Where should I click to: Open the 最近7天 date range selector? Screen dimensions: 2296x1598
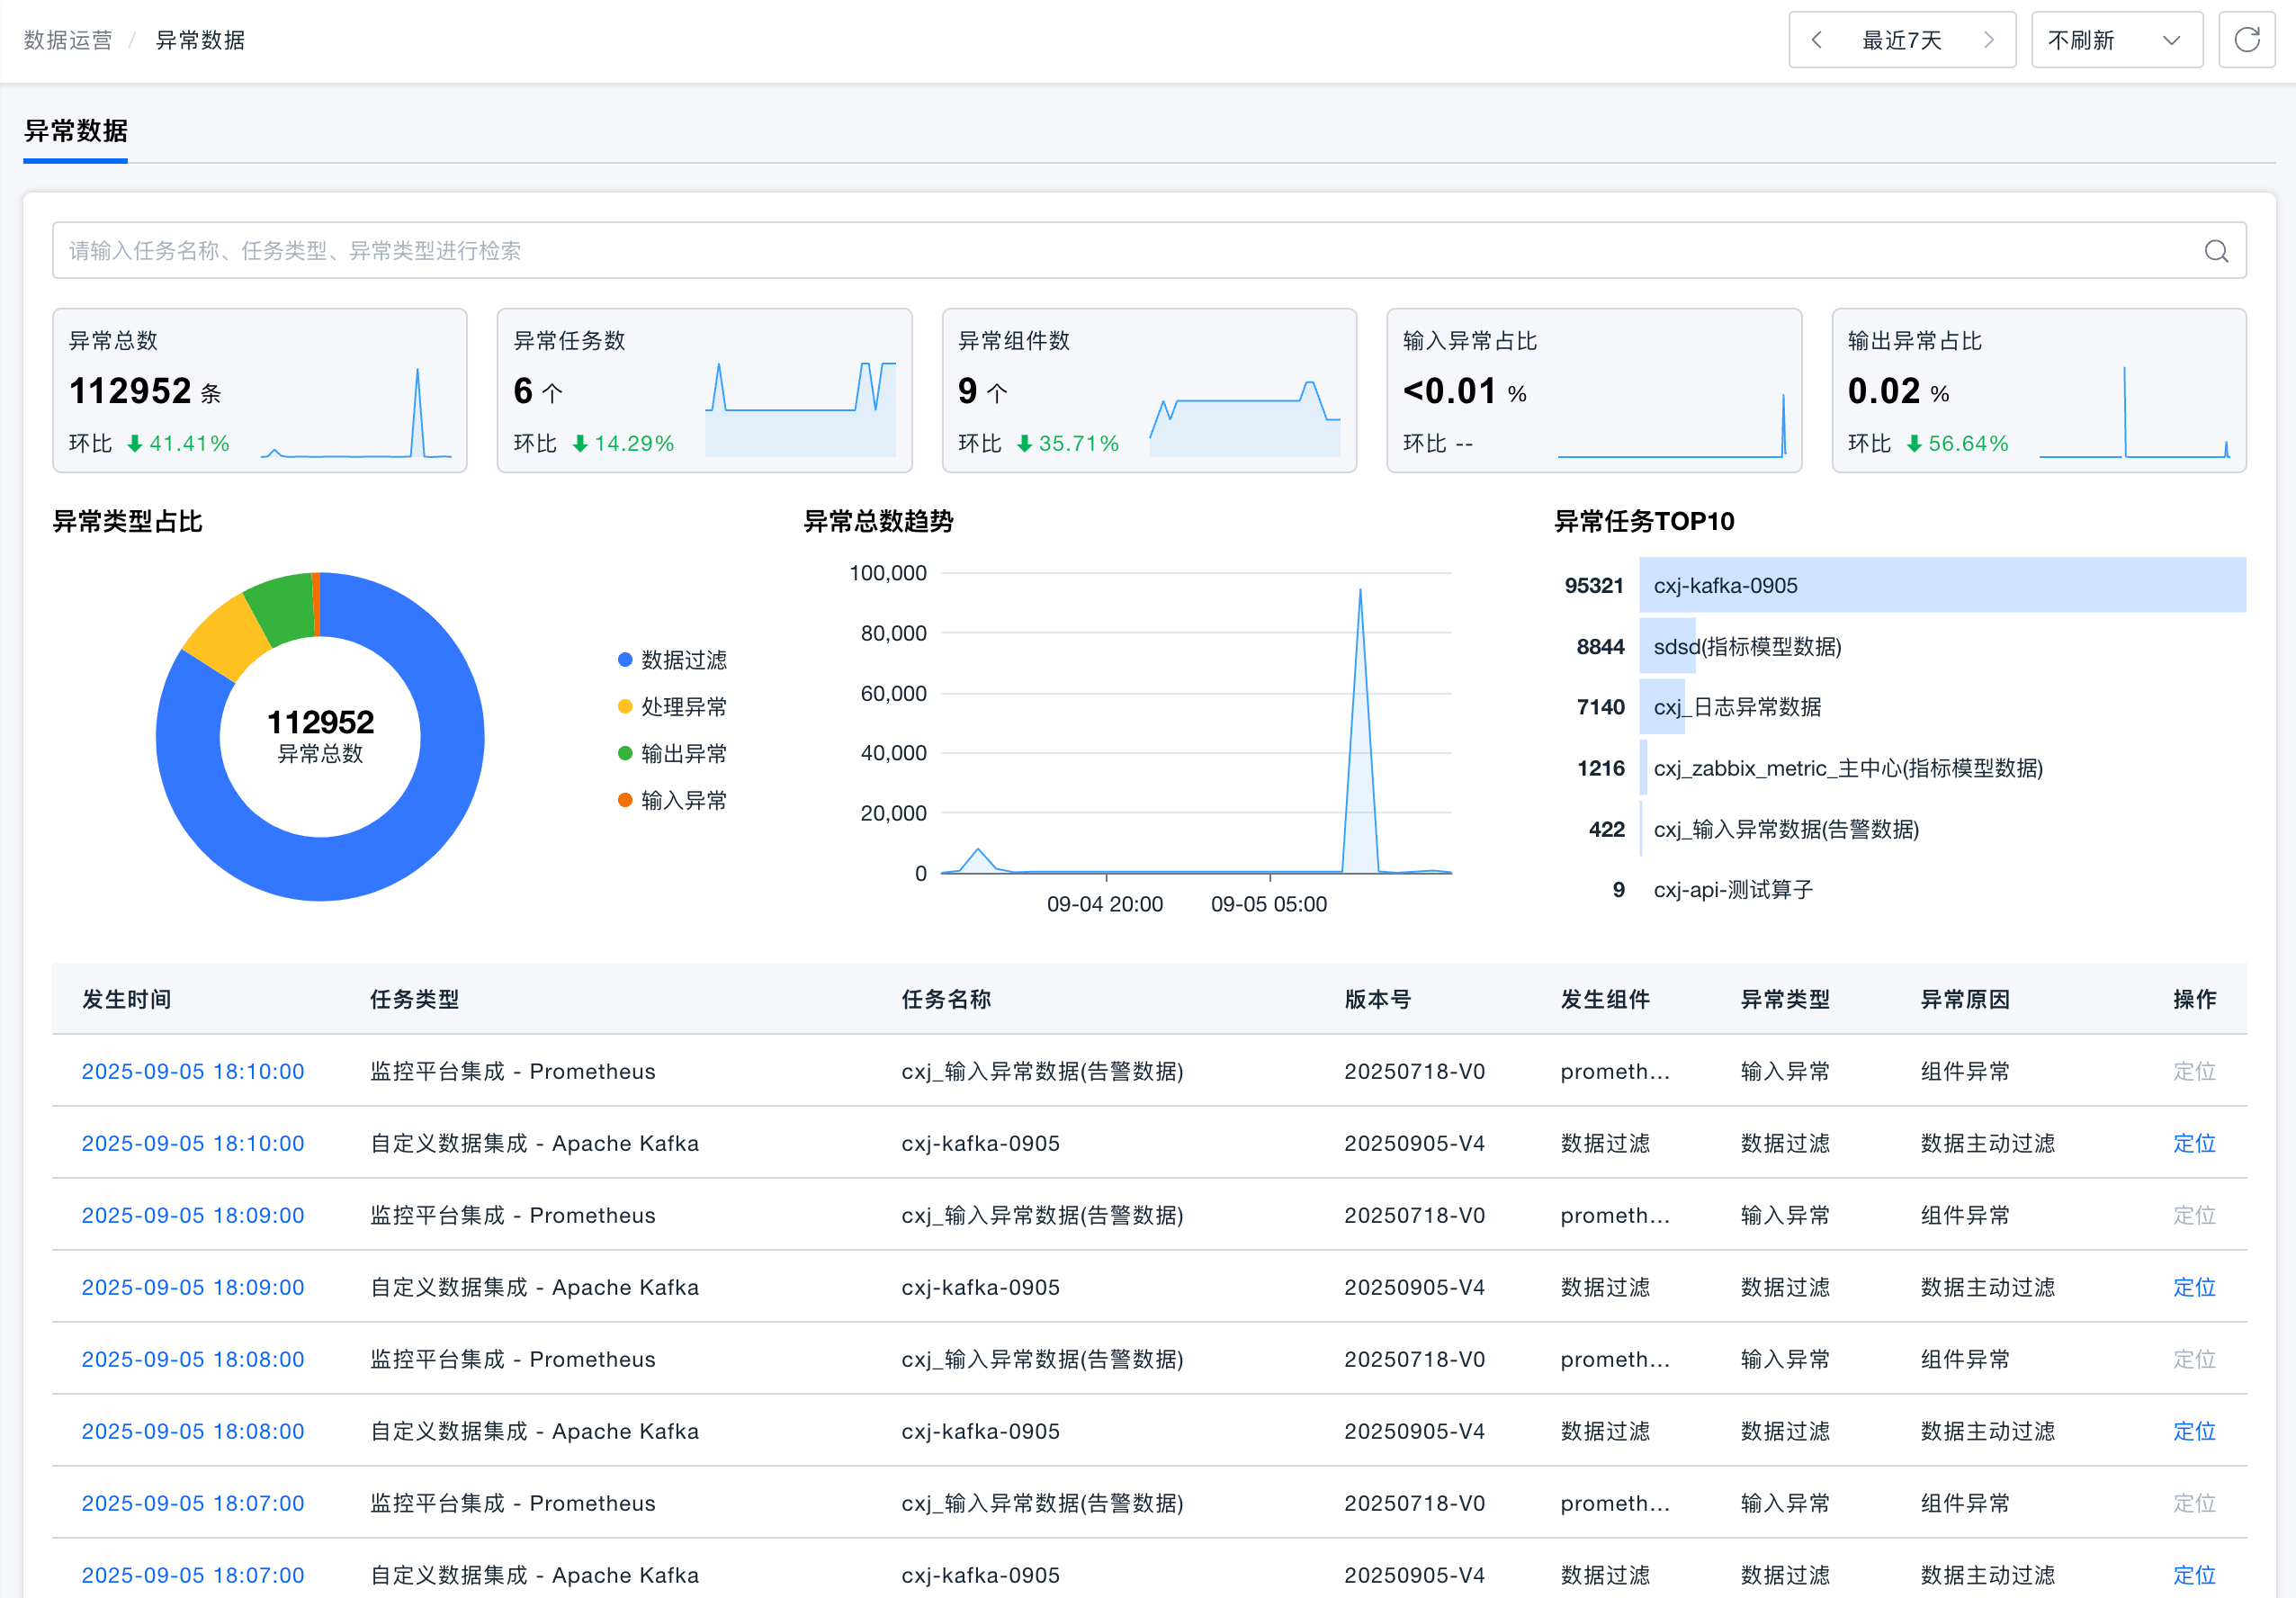point(1901,39)
